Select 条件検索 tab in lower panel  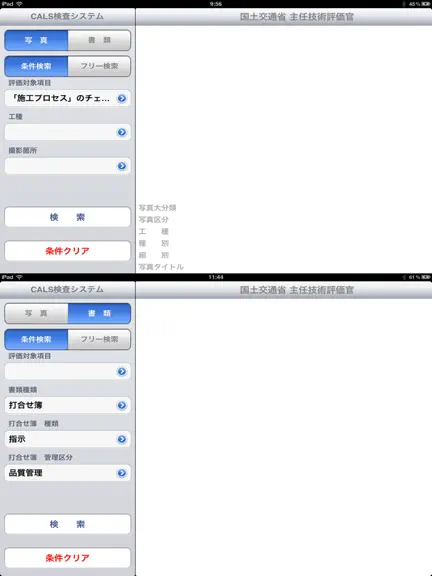click(36, 339)
